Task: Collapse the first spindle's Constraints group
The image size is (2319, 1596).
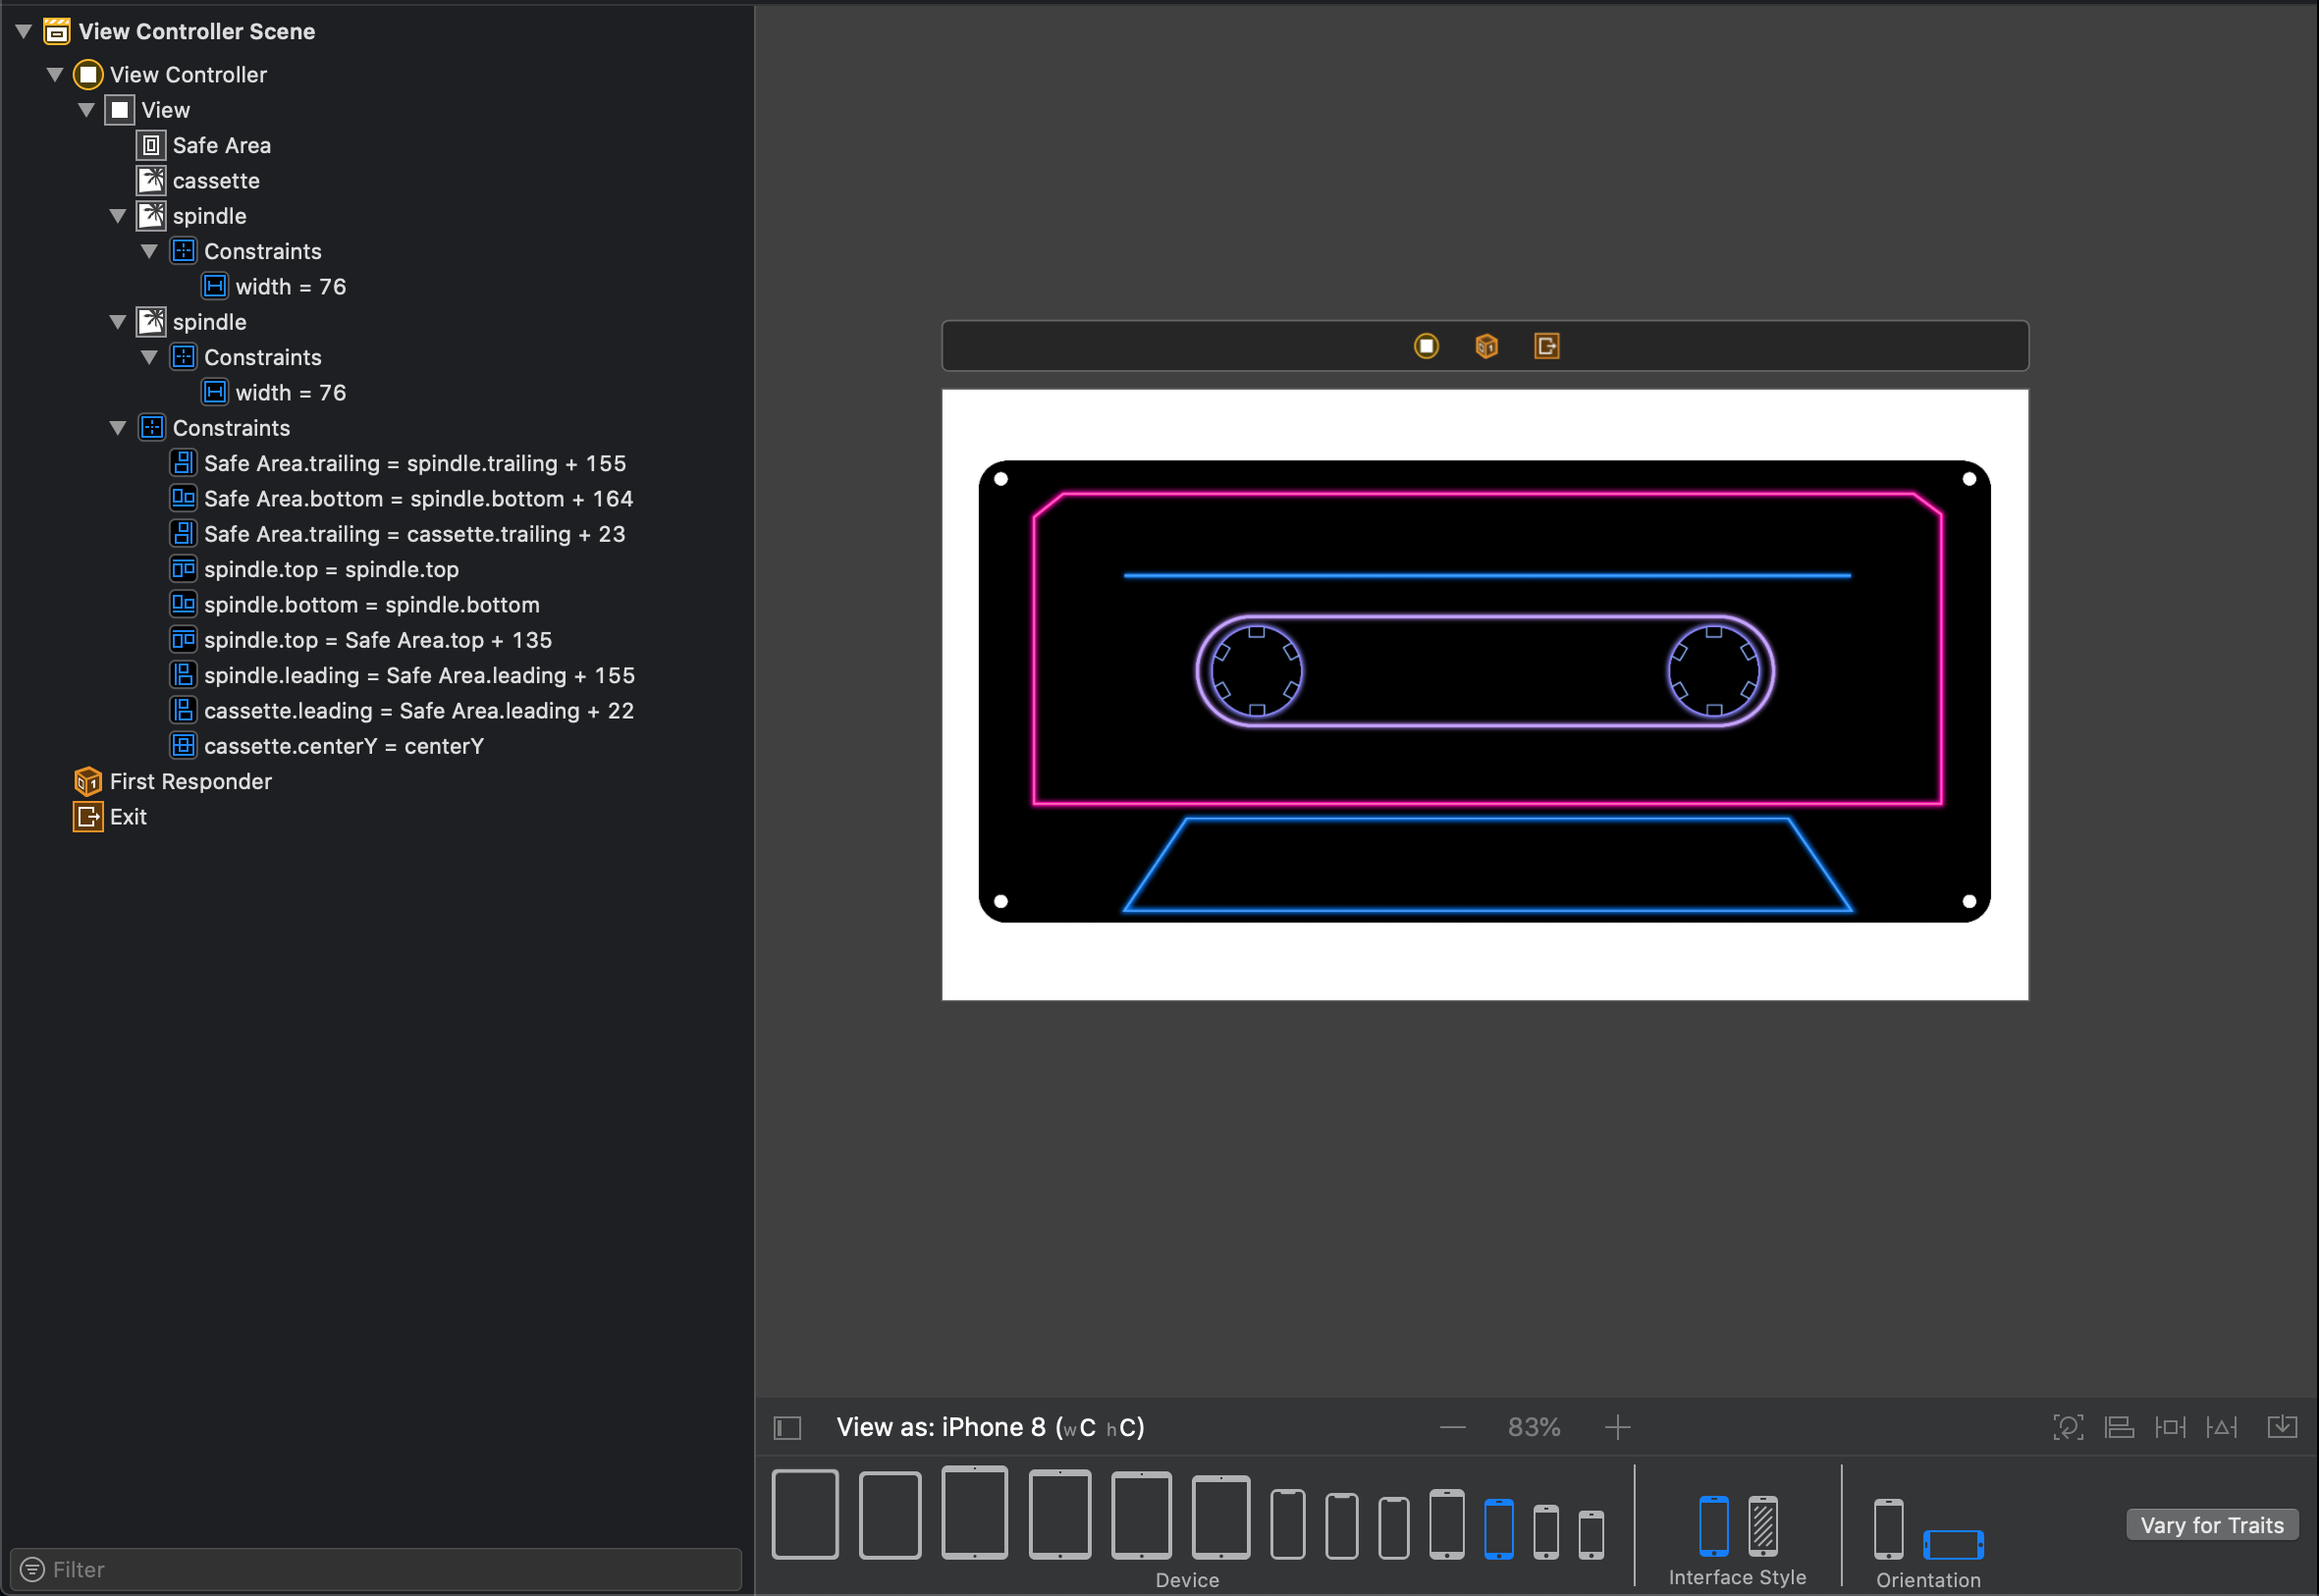Action: 149,251
